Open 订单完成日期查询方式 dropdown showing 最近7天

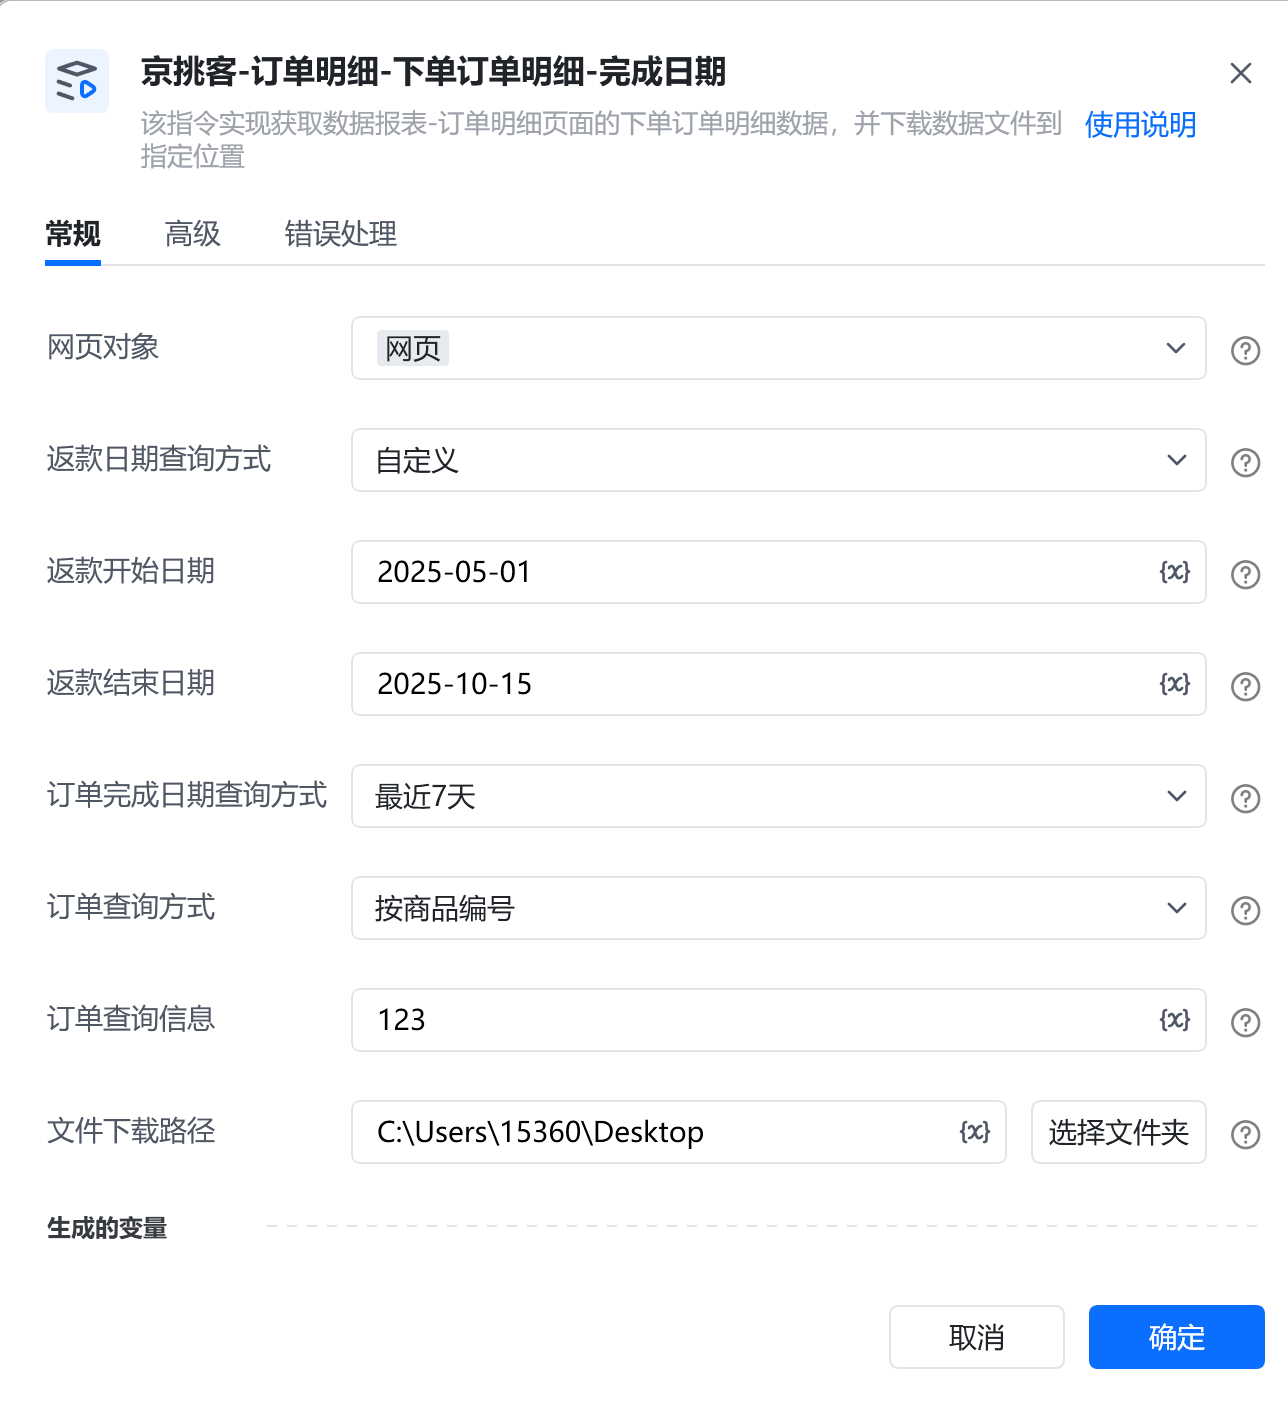(779, 796)
